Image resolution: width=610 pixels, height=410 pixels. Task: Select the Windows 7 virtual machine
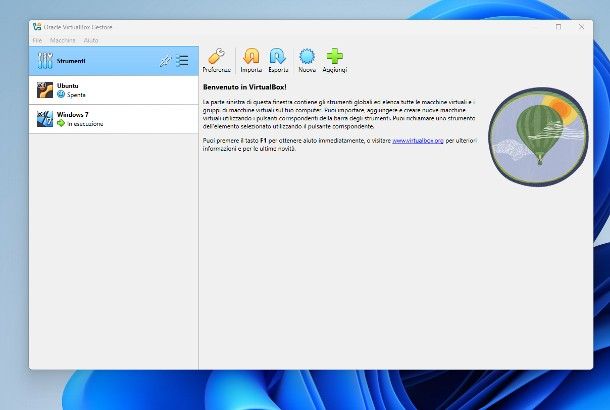(114, 119)
